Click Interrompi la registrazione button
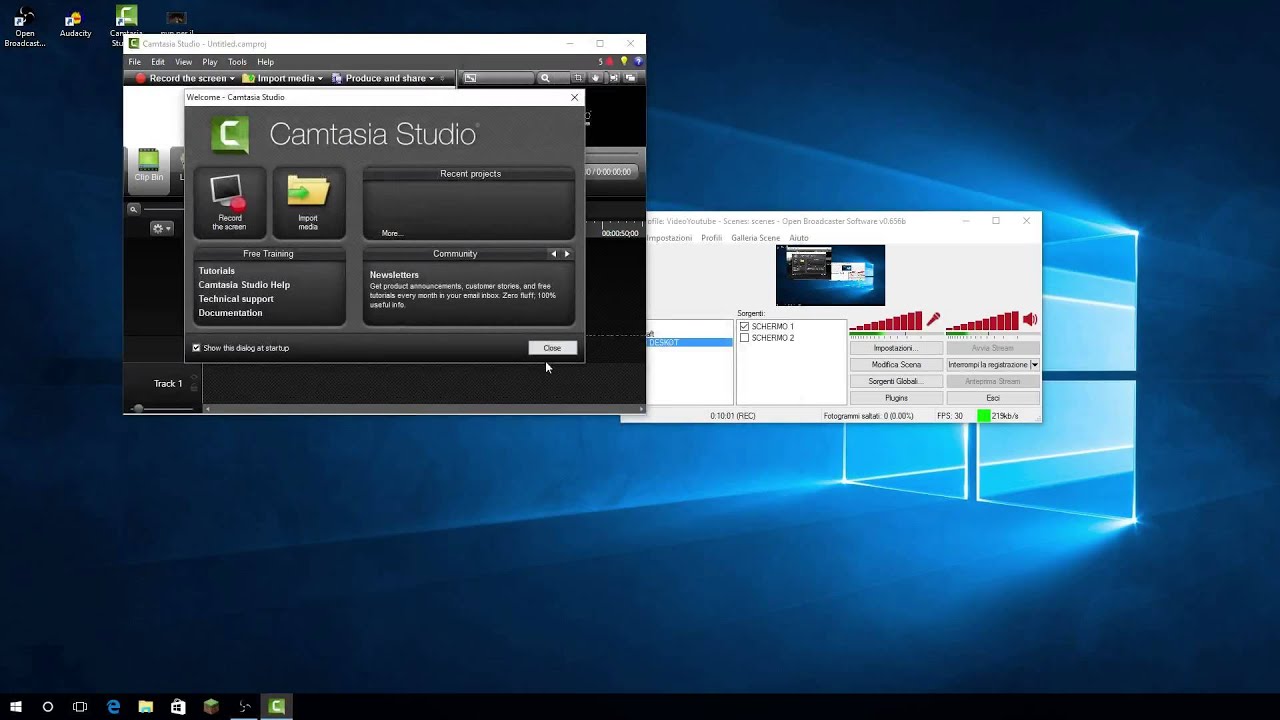 pos(988,365)
